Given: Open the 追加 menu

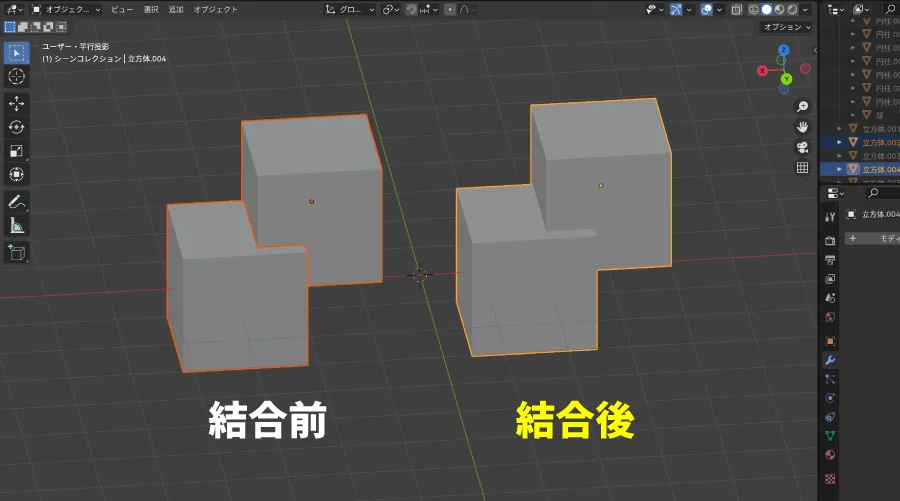Looking at the screenshot, I should point(176,9).
